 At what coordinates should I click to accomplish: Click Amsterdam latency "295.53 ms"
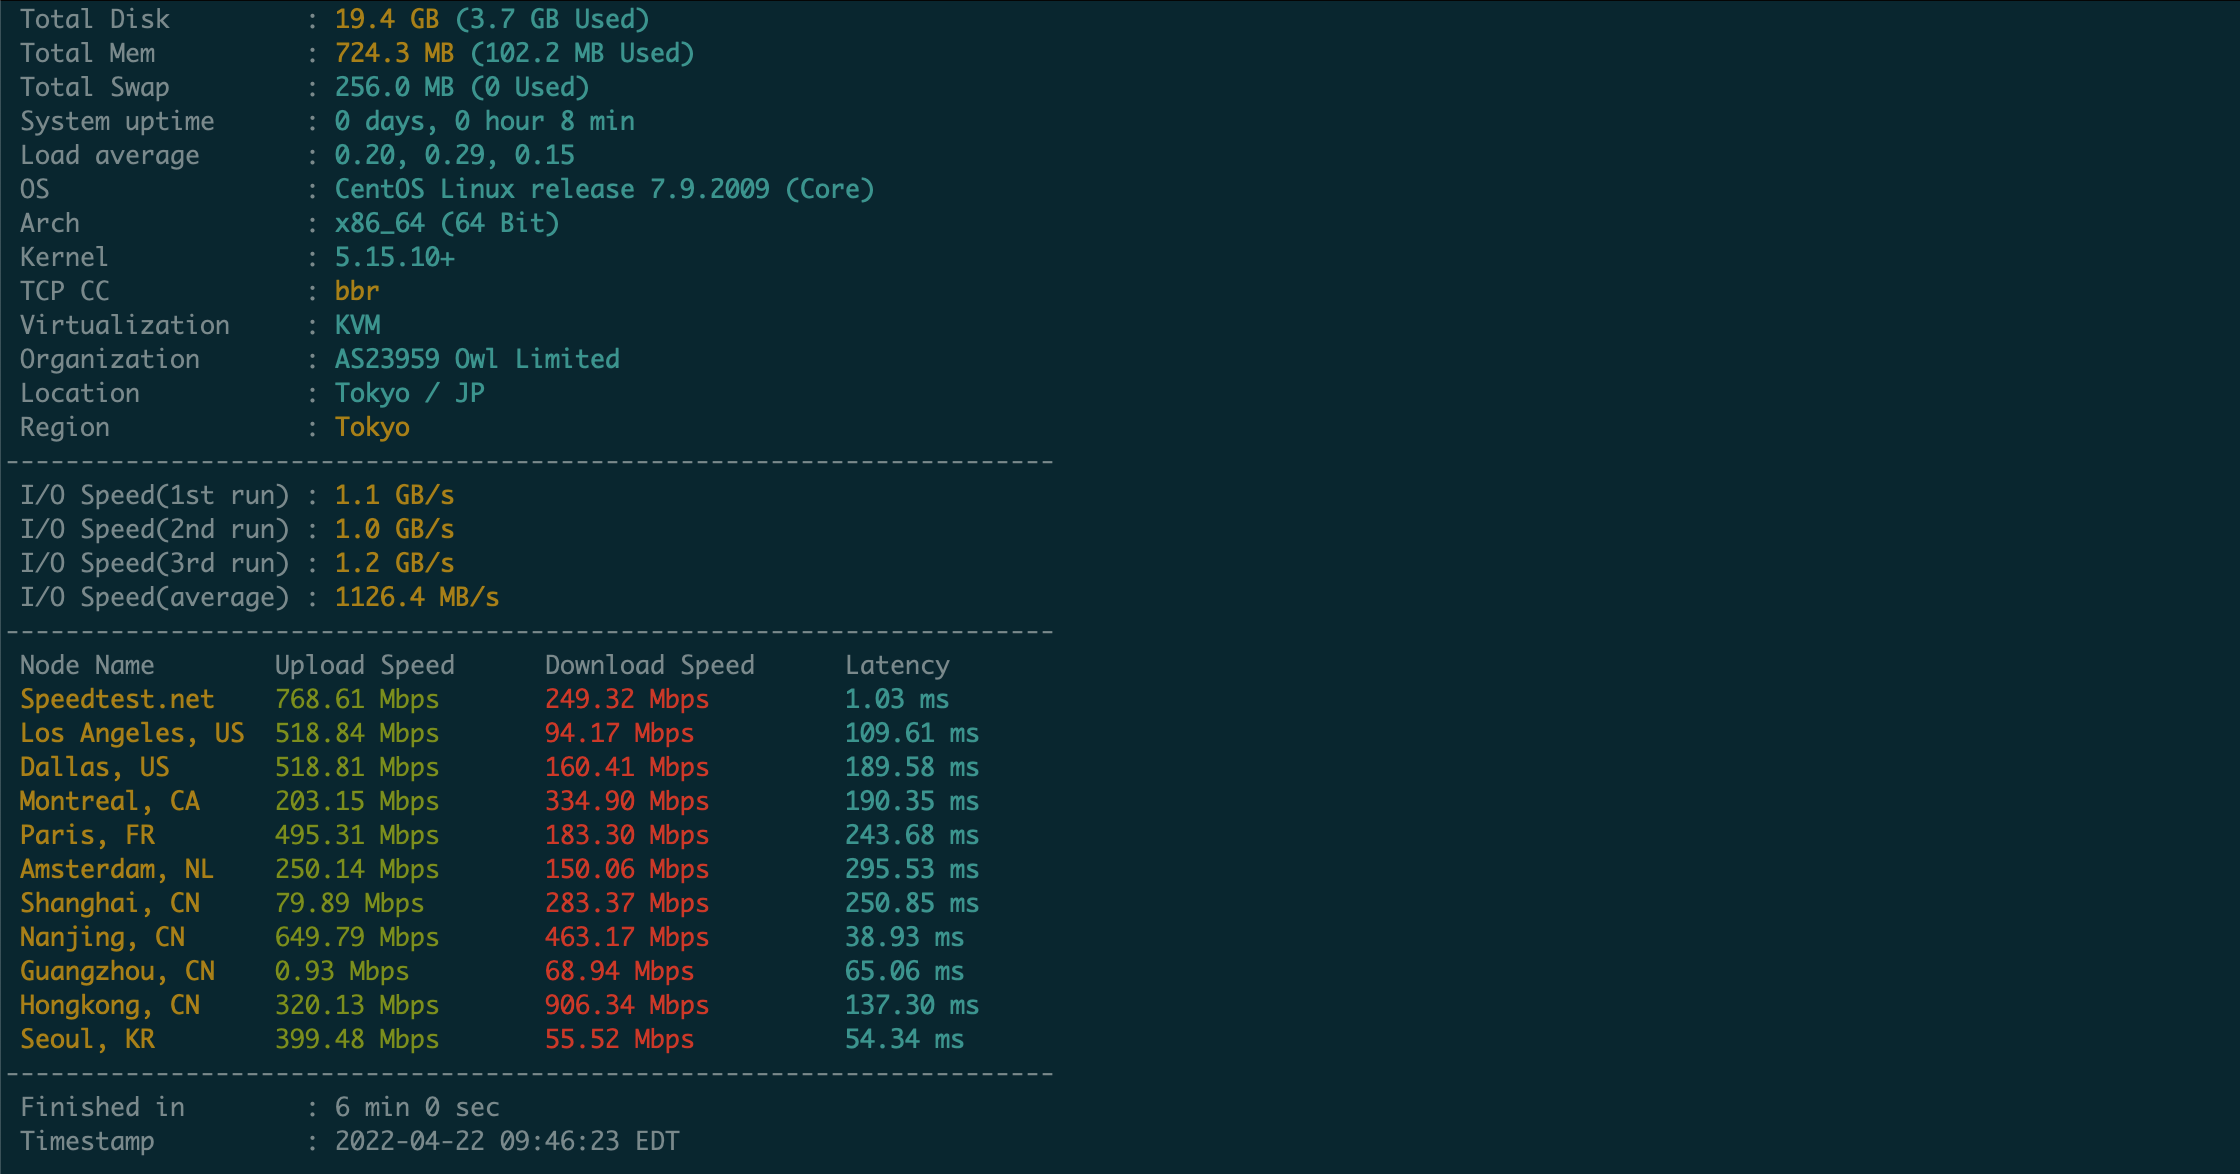(912, 869)
